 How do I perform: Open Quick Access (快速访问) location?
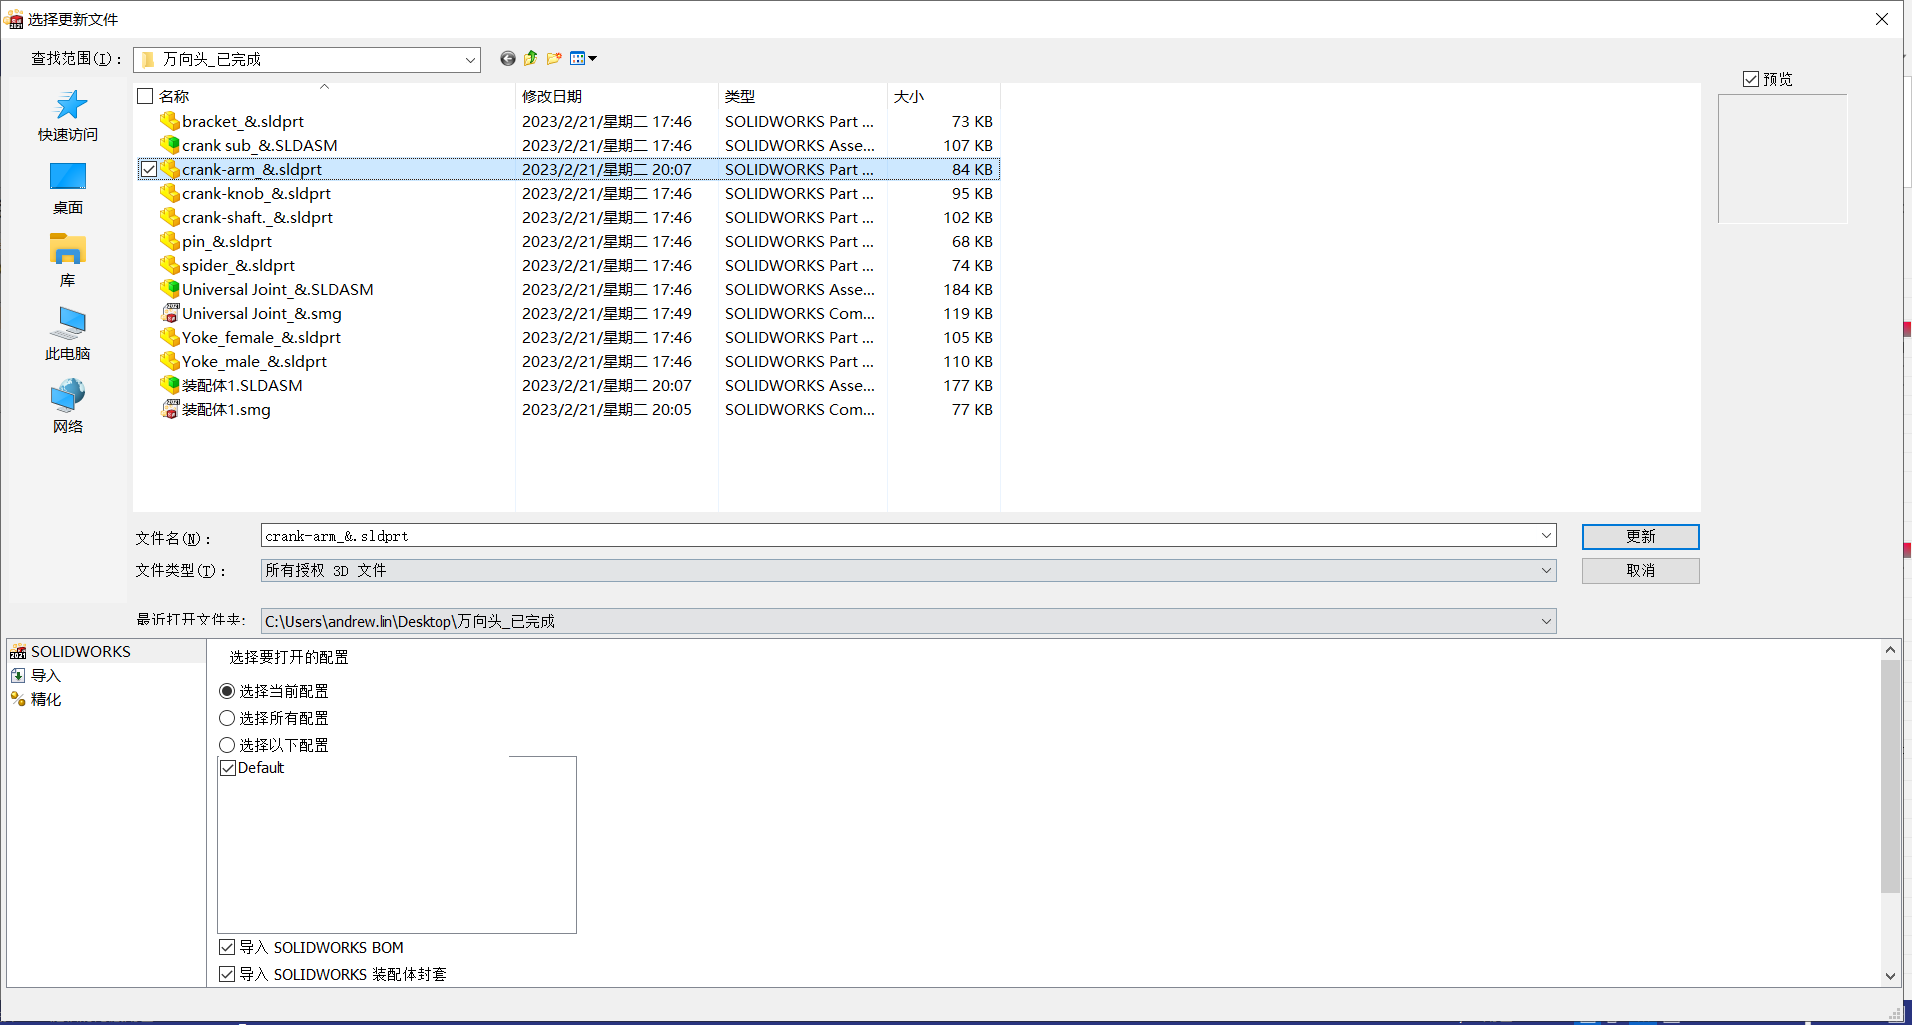[x=68, y=115]
